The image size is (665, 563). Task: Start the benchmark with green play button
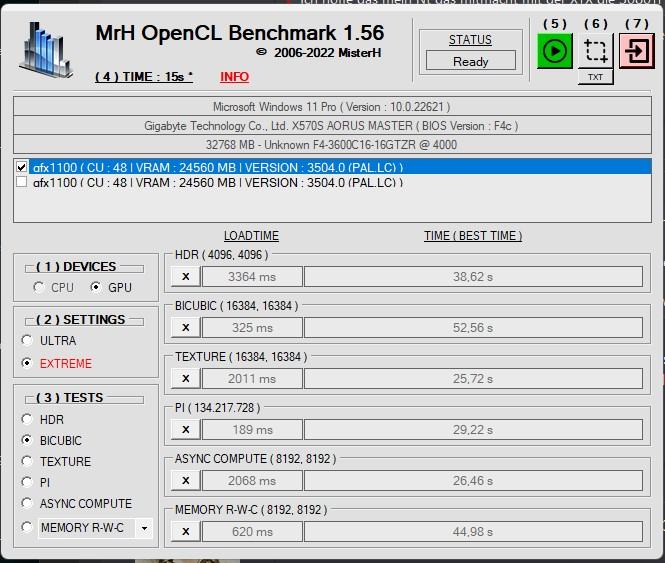tap(554, 51)
